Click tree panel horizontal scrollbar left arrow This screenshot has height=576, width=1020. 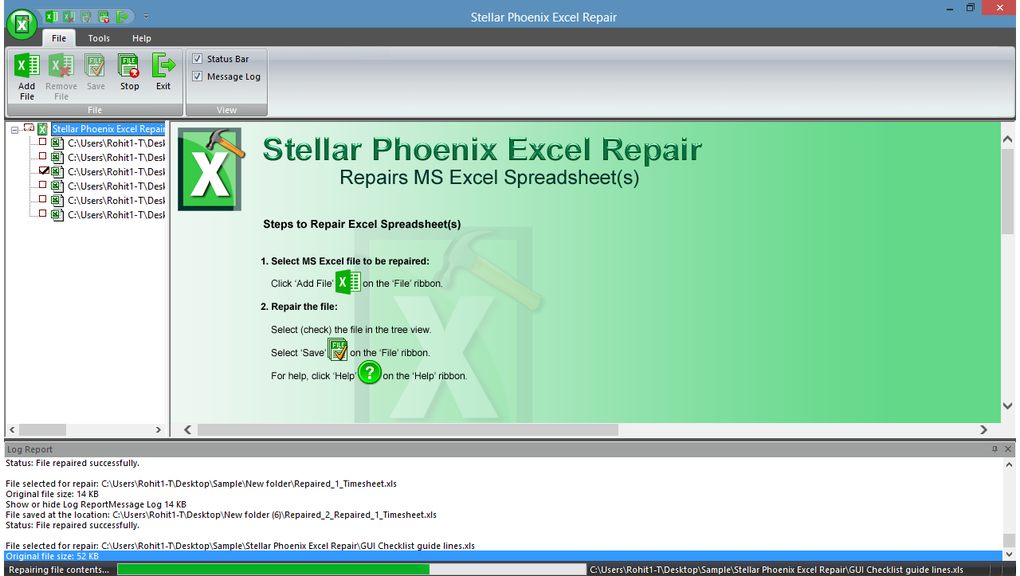(12, 430)
